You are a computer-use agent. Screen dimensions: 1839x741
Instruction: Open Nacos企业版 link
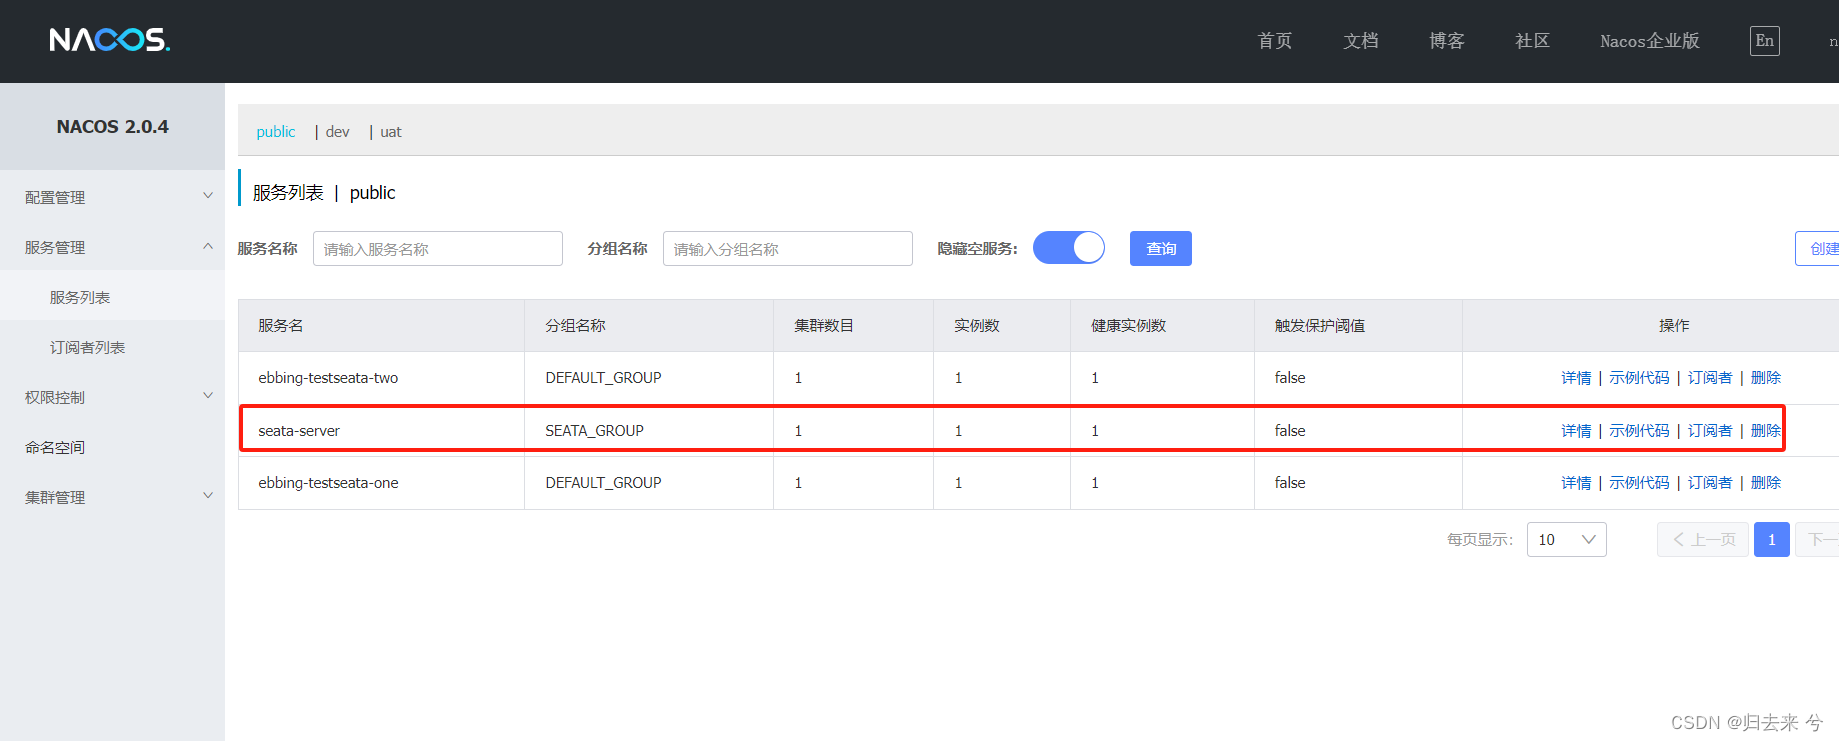pyautogui.click(x=1650, y=41)
